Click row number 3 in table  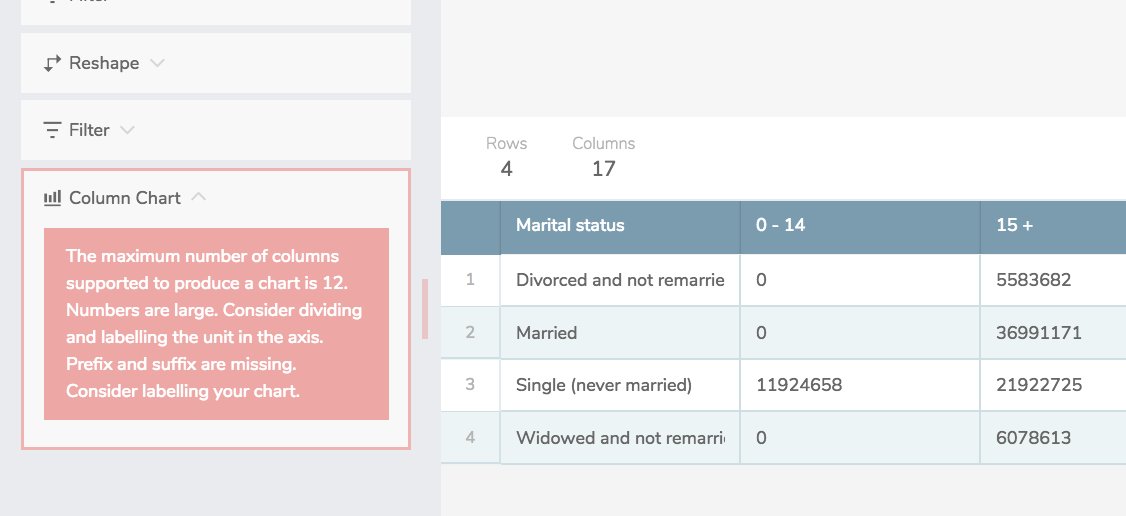pos(470,385)
